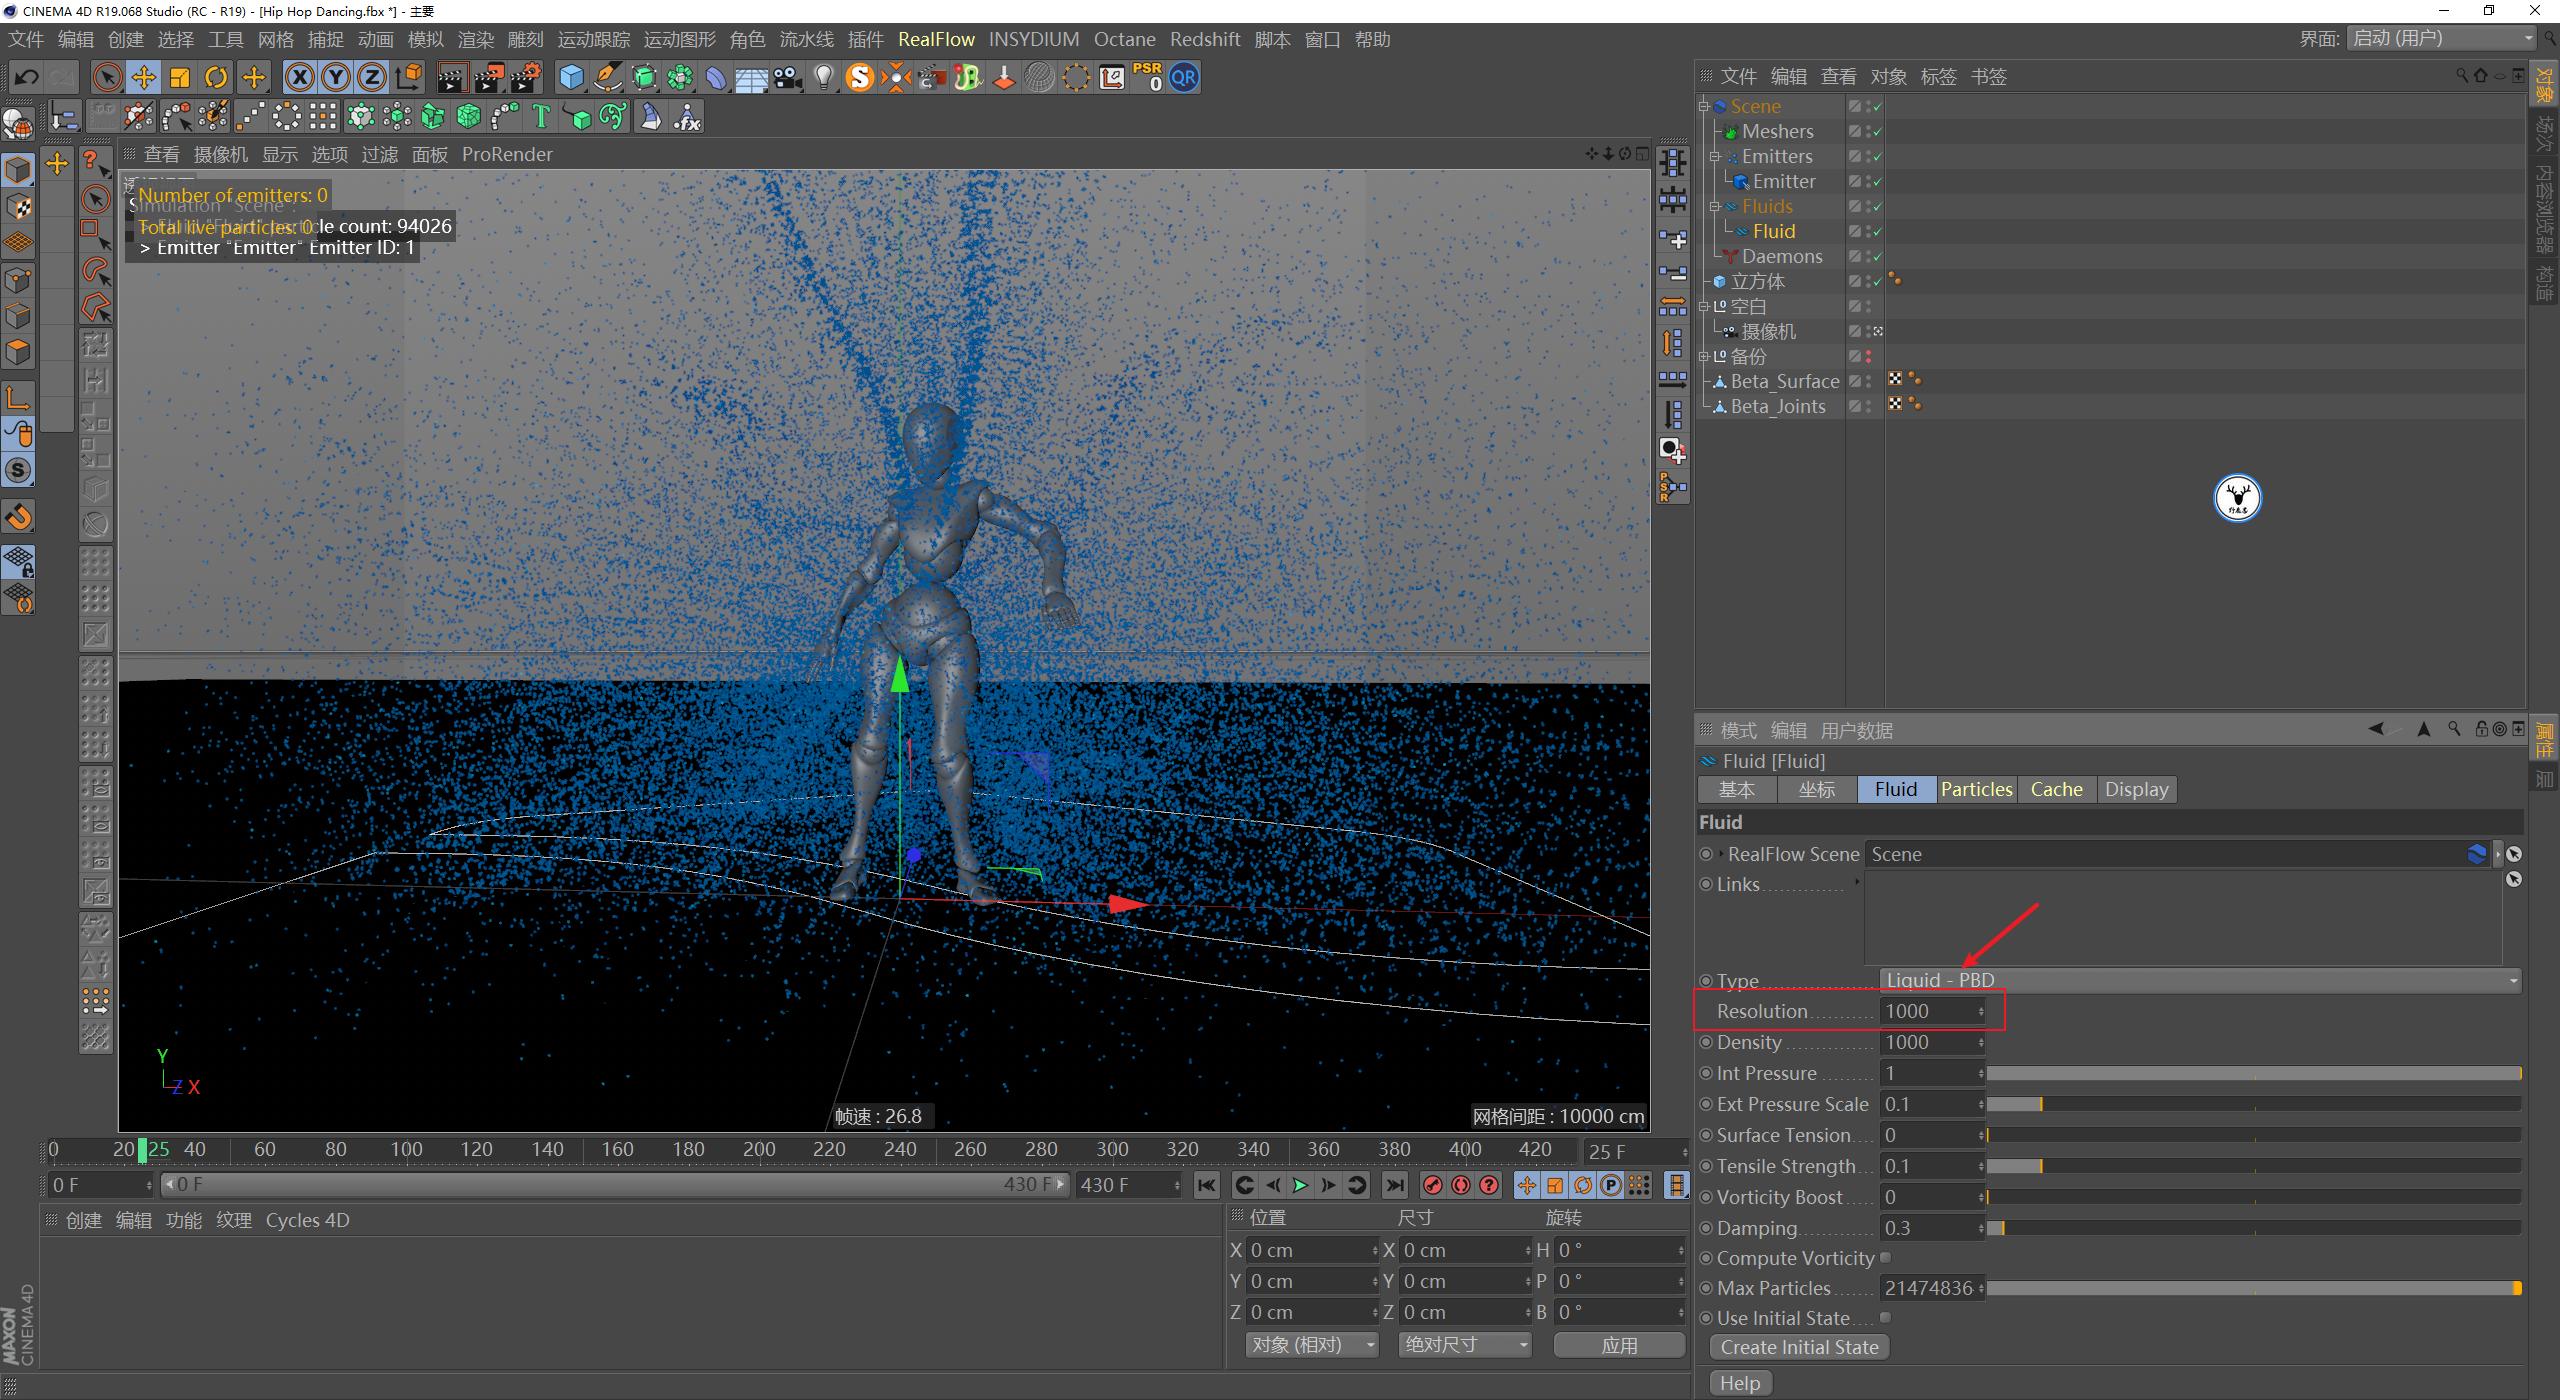This screenshot has height=1400, width=2560.
Task: Open the 界面 interface preset dropdown
Action: click(2440, 38)
